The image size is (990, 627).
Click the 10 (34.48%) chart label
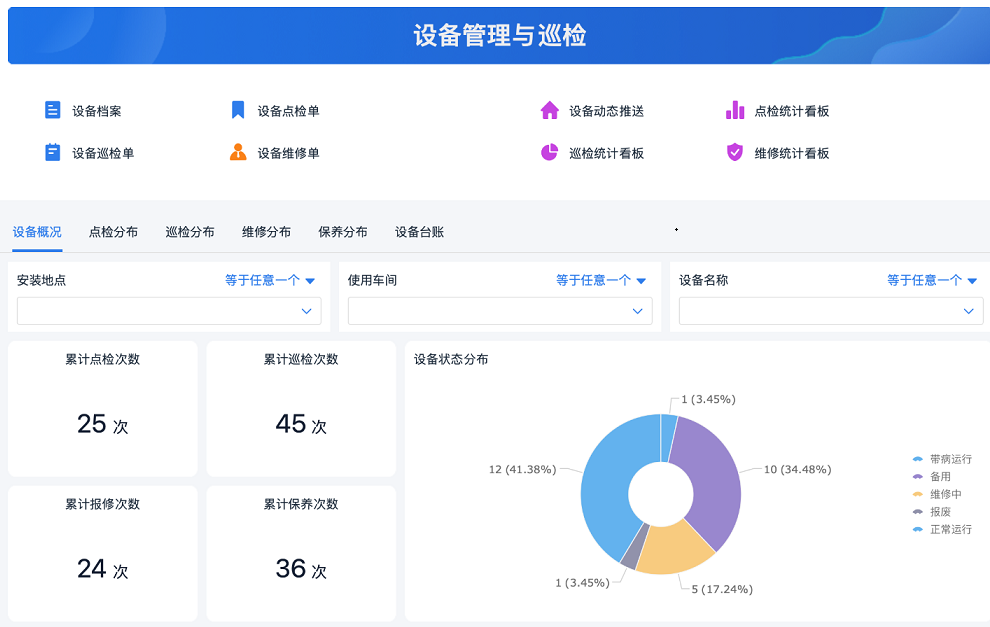pos(798,469)
